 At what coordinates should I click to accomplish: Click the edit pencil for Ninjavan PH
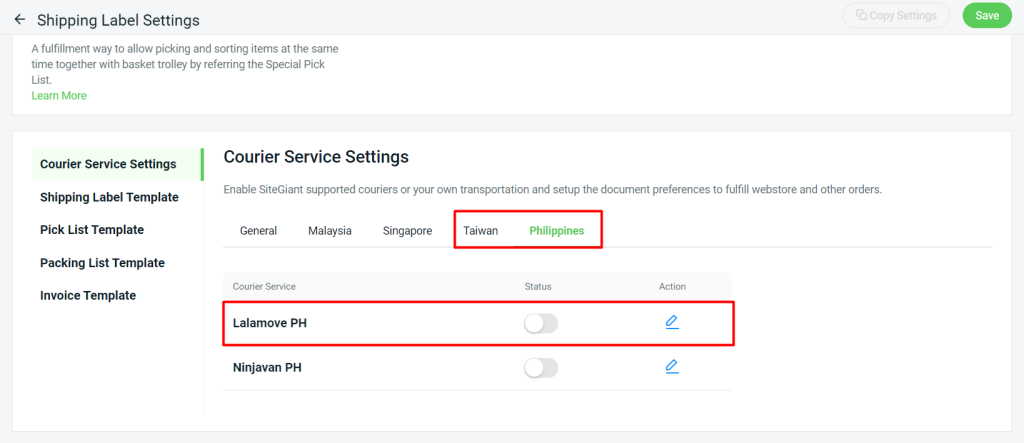point(672,367)
